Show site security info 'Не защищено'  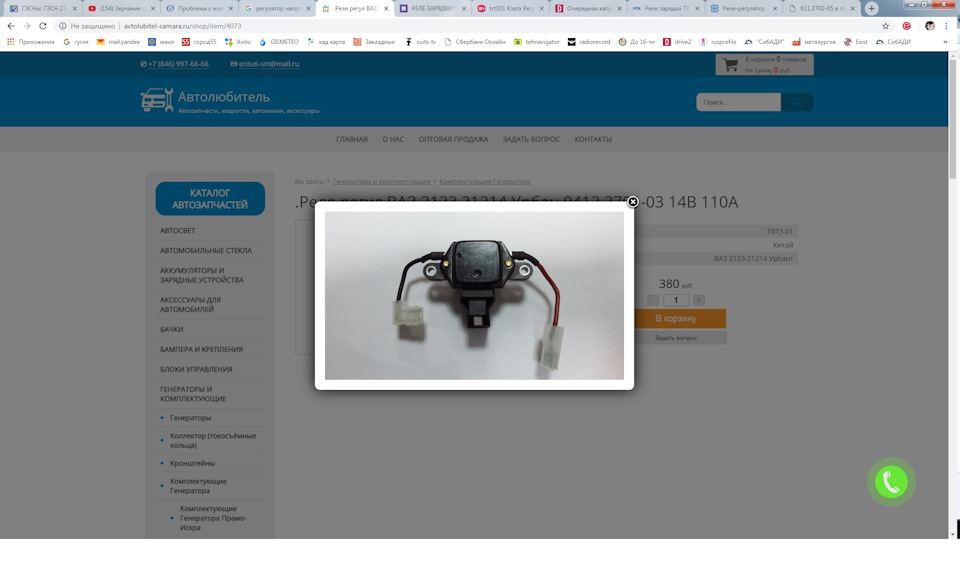pos(87,26)
